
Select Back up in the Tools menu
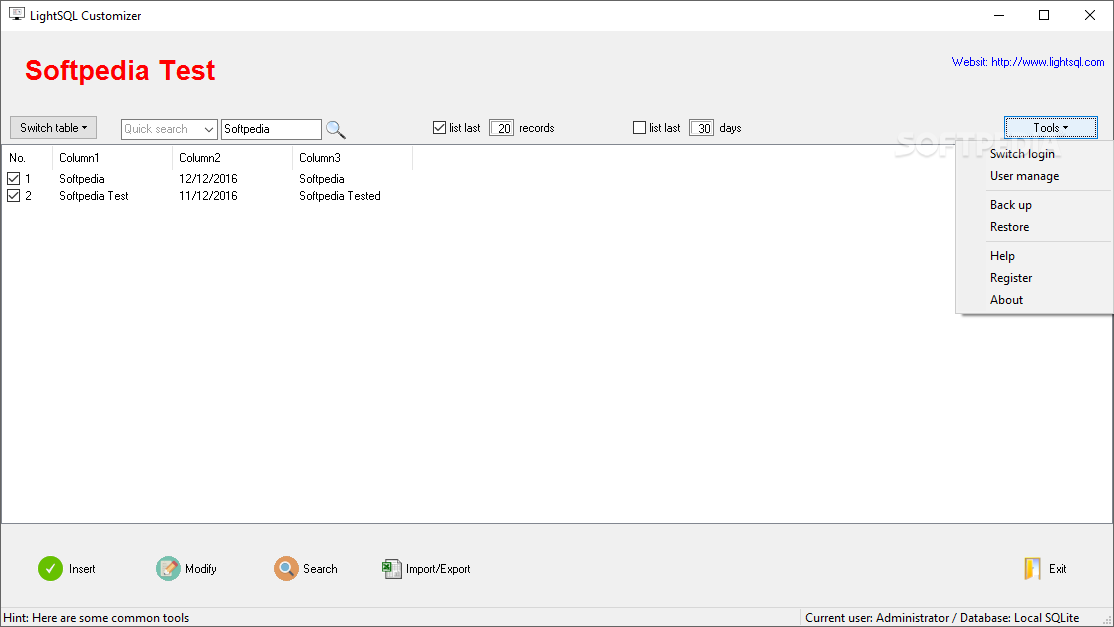[1010, 205]
